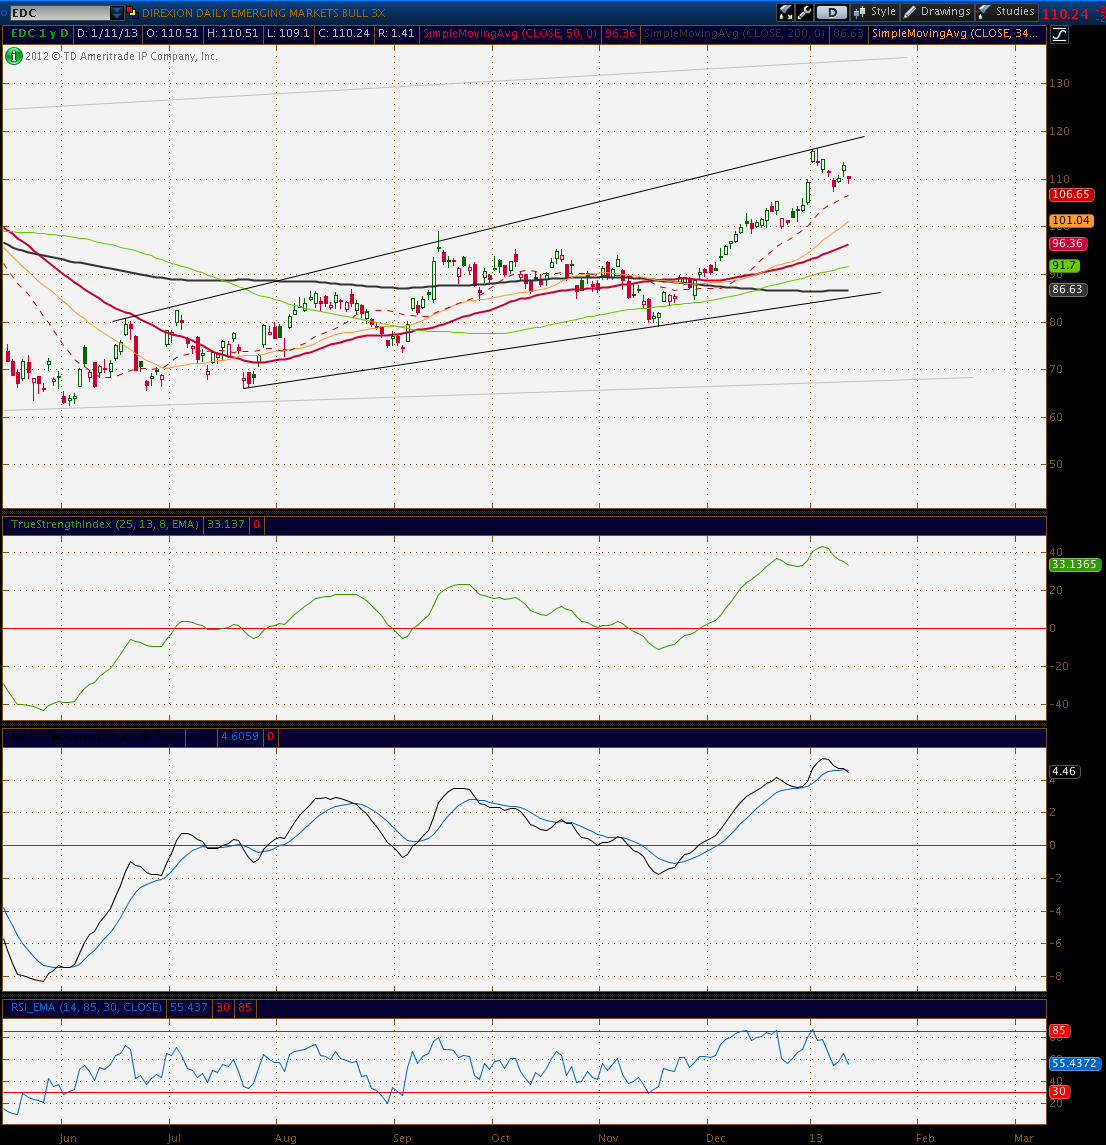This screenshot has width=1106, height=1145.
Task: Click the red 85 RSI level bubble
Action: click(x=1059, y=1030)
